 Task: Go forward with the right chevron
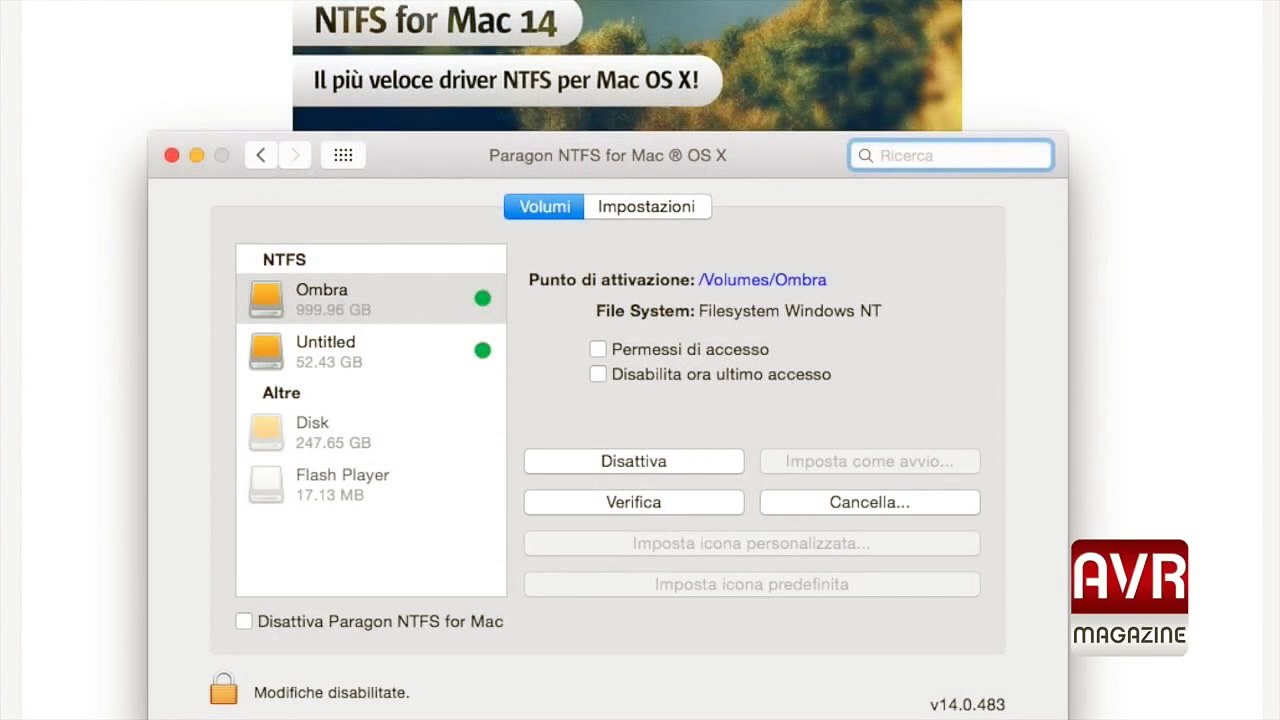(294, 155)
